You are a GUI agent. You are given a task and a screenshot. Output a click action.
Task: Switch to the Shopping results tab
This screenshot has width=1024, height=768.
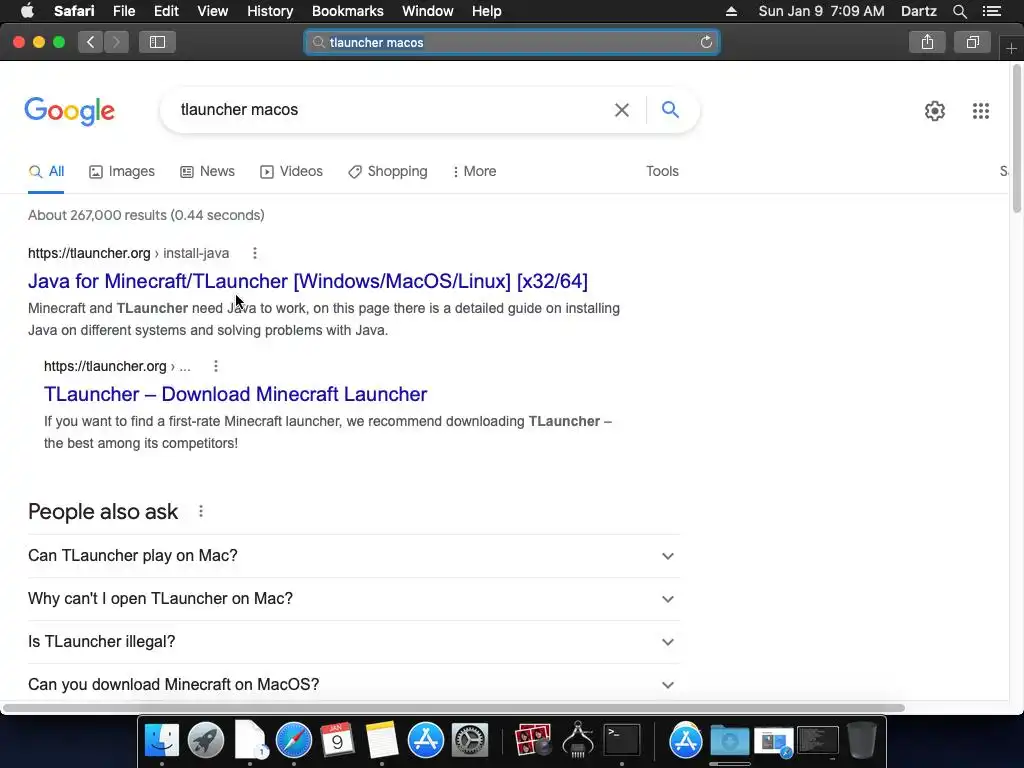coord(388,172)
